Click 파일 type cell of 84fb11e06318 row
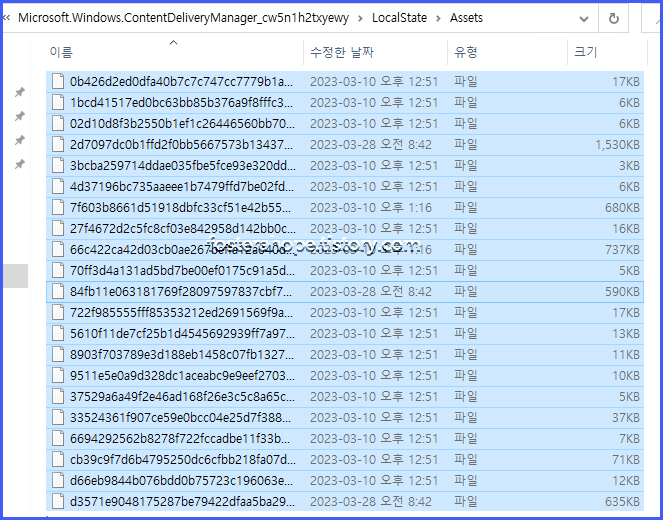The width and height of the screenshot is (663, 520). tap(466, 292)
